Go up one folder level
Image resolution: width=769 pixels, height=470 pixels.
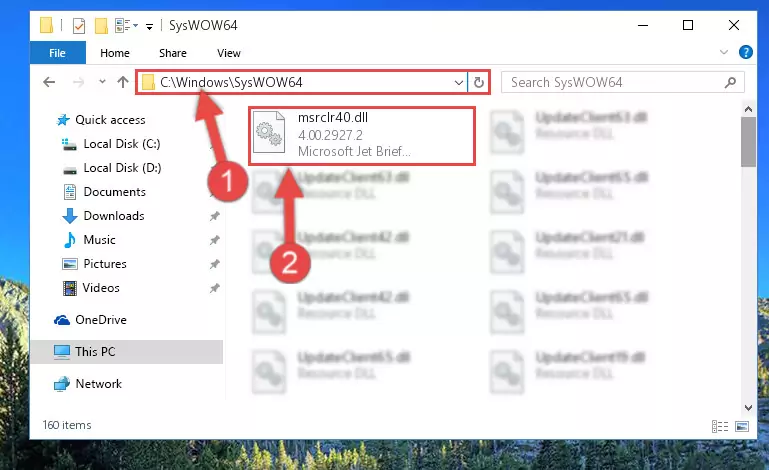[123, 82]
